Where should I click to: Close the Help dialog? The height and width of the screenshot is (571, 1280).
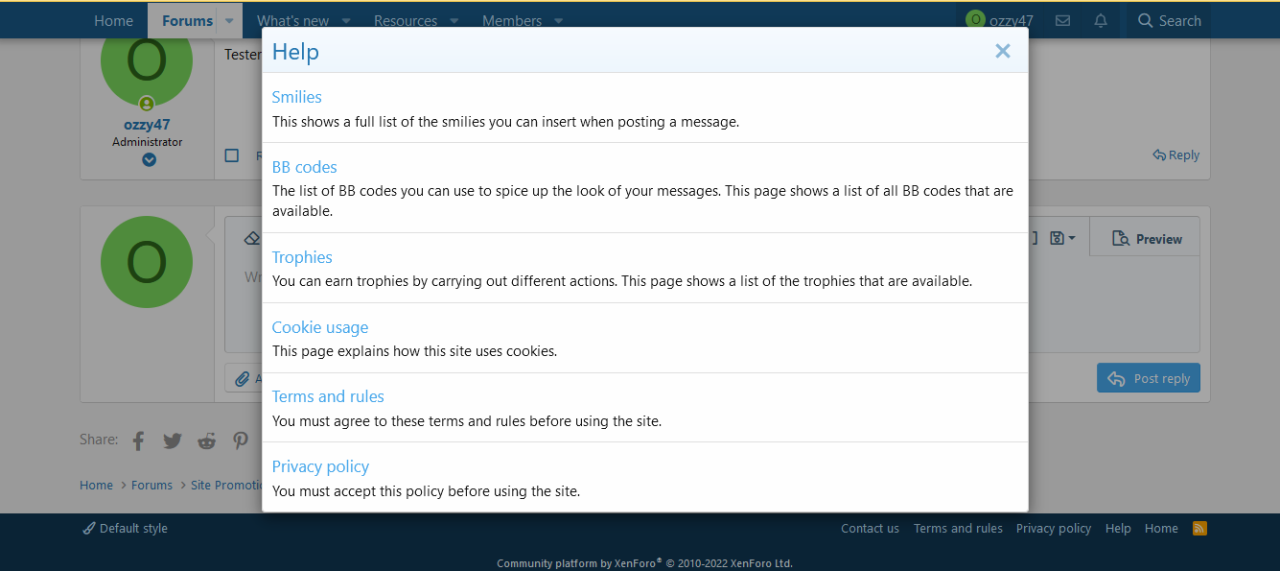tap(1002, 51)
